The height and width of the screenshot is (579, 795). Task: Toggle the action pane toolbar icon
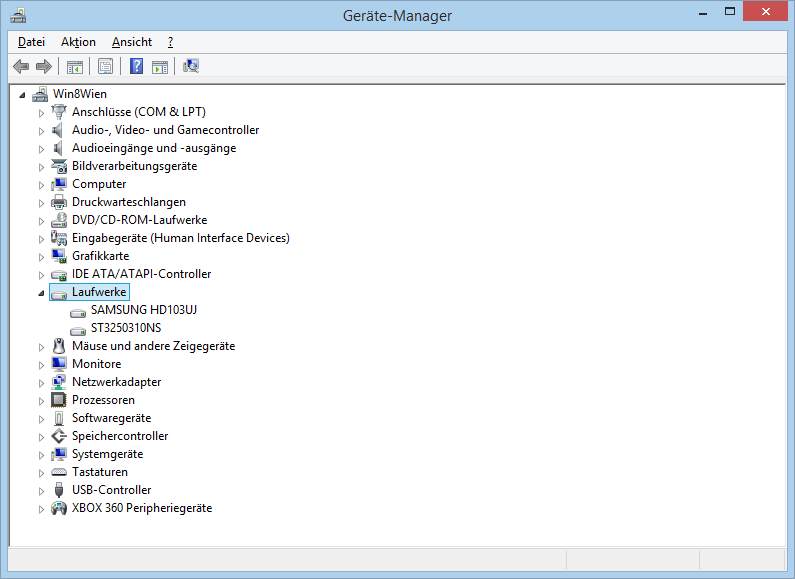tap(160, 66)
